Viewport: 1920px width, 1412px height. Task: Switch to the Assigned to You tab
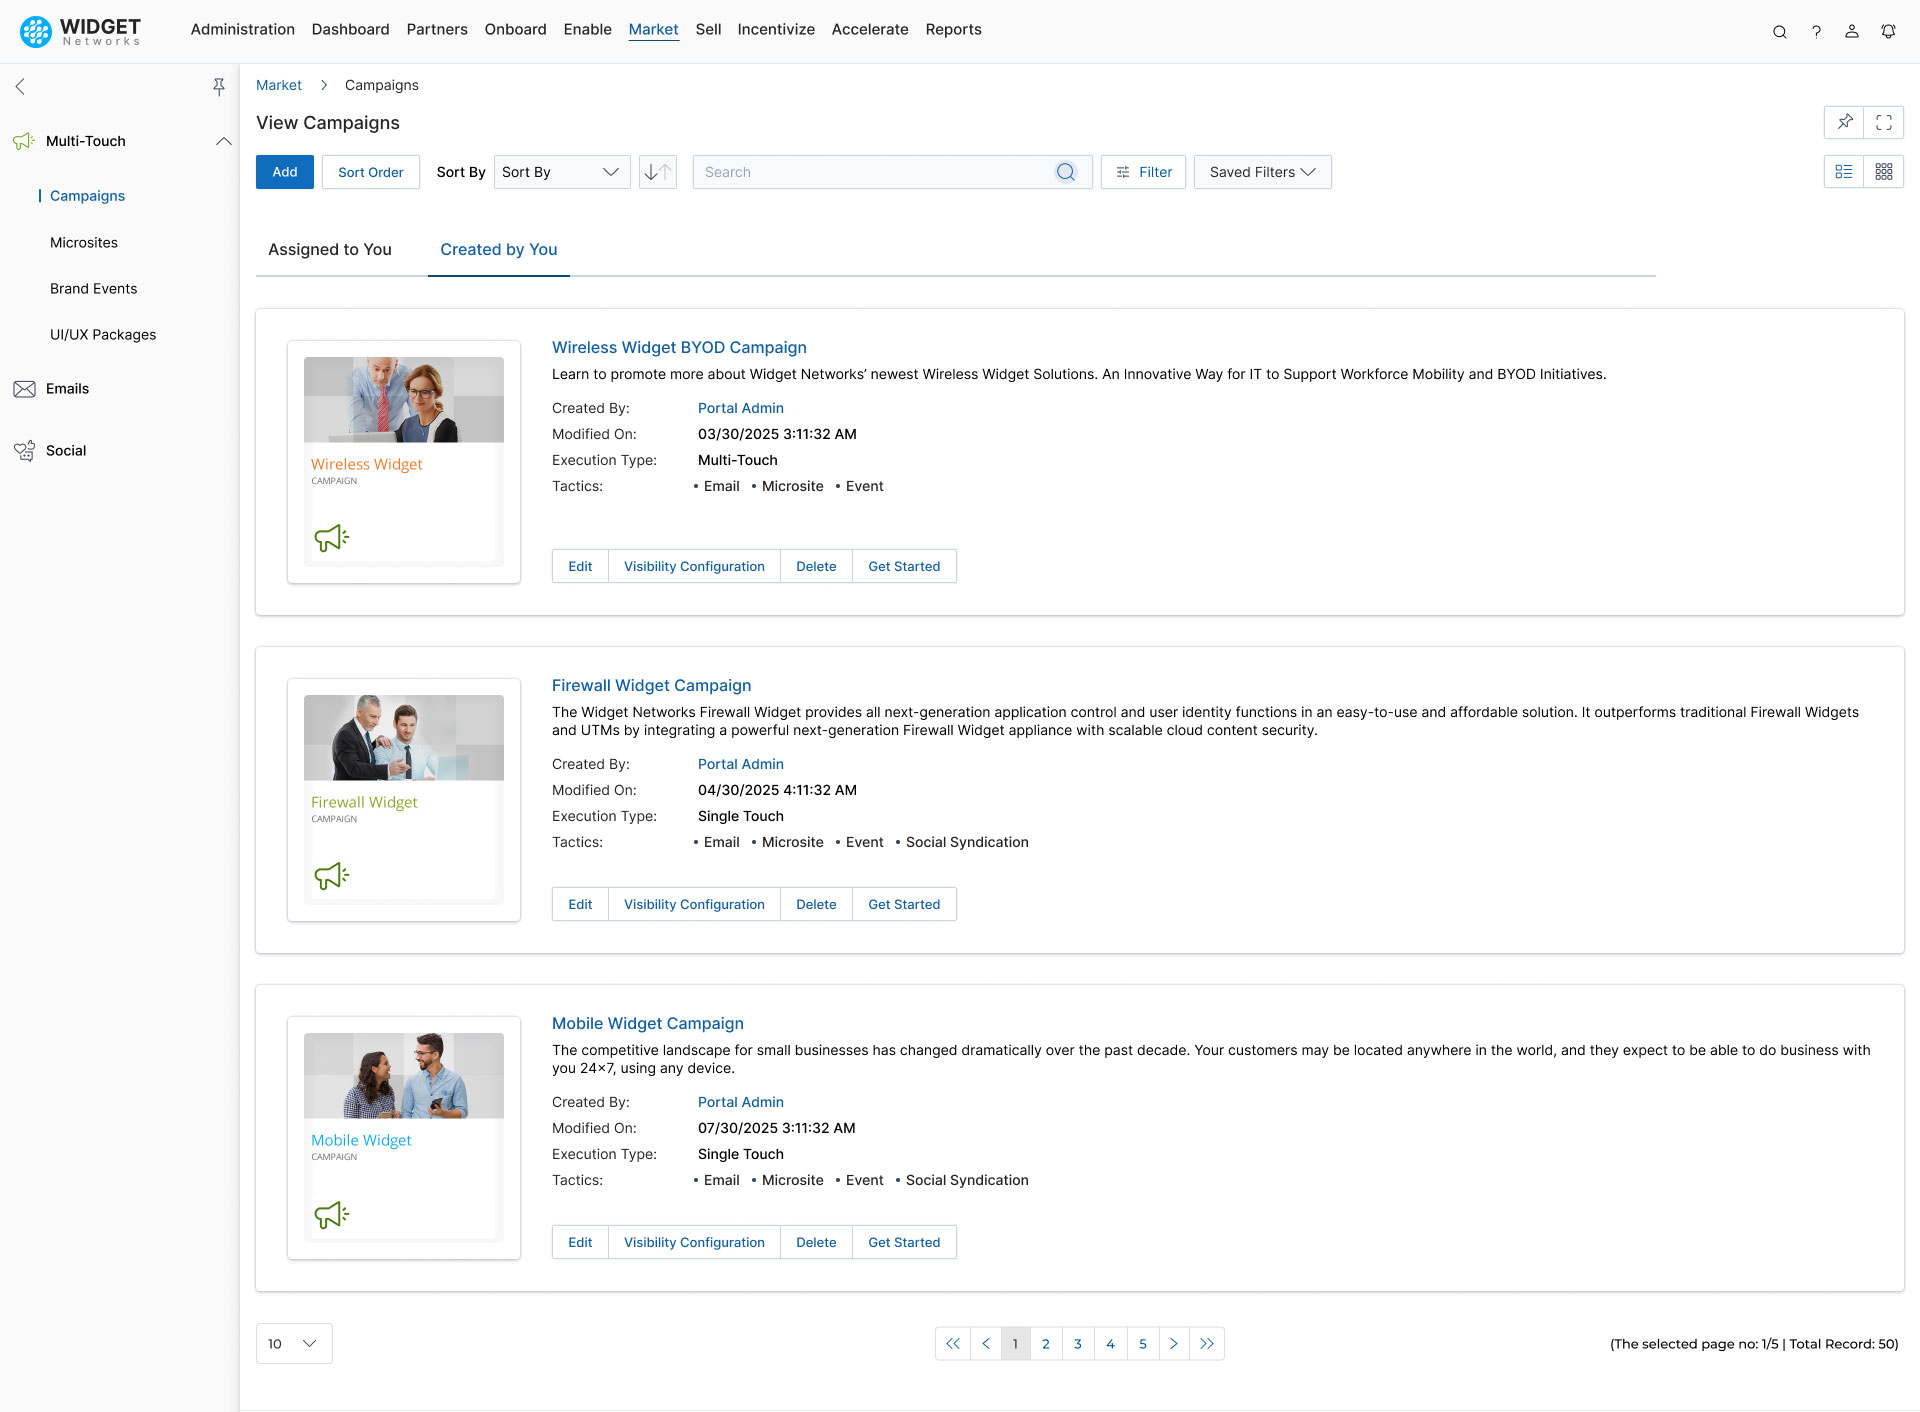329,250
